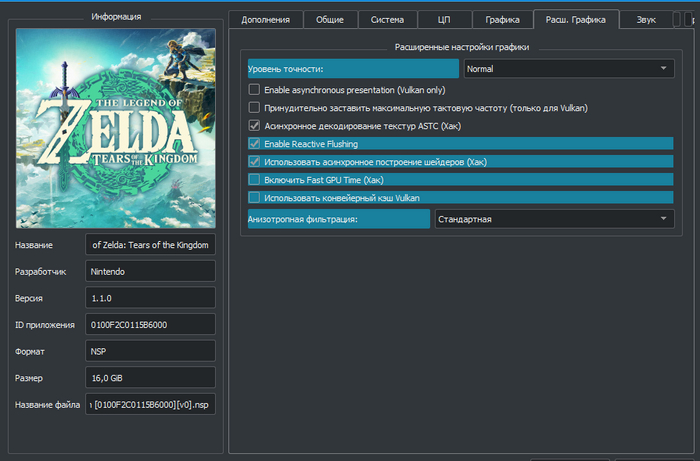Enable the Включить Fast GPU Time option
The height and width of the screenshot is (461, 700).
254,180
